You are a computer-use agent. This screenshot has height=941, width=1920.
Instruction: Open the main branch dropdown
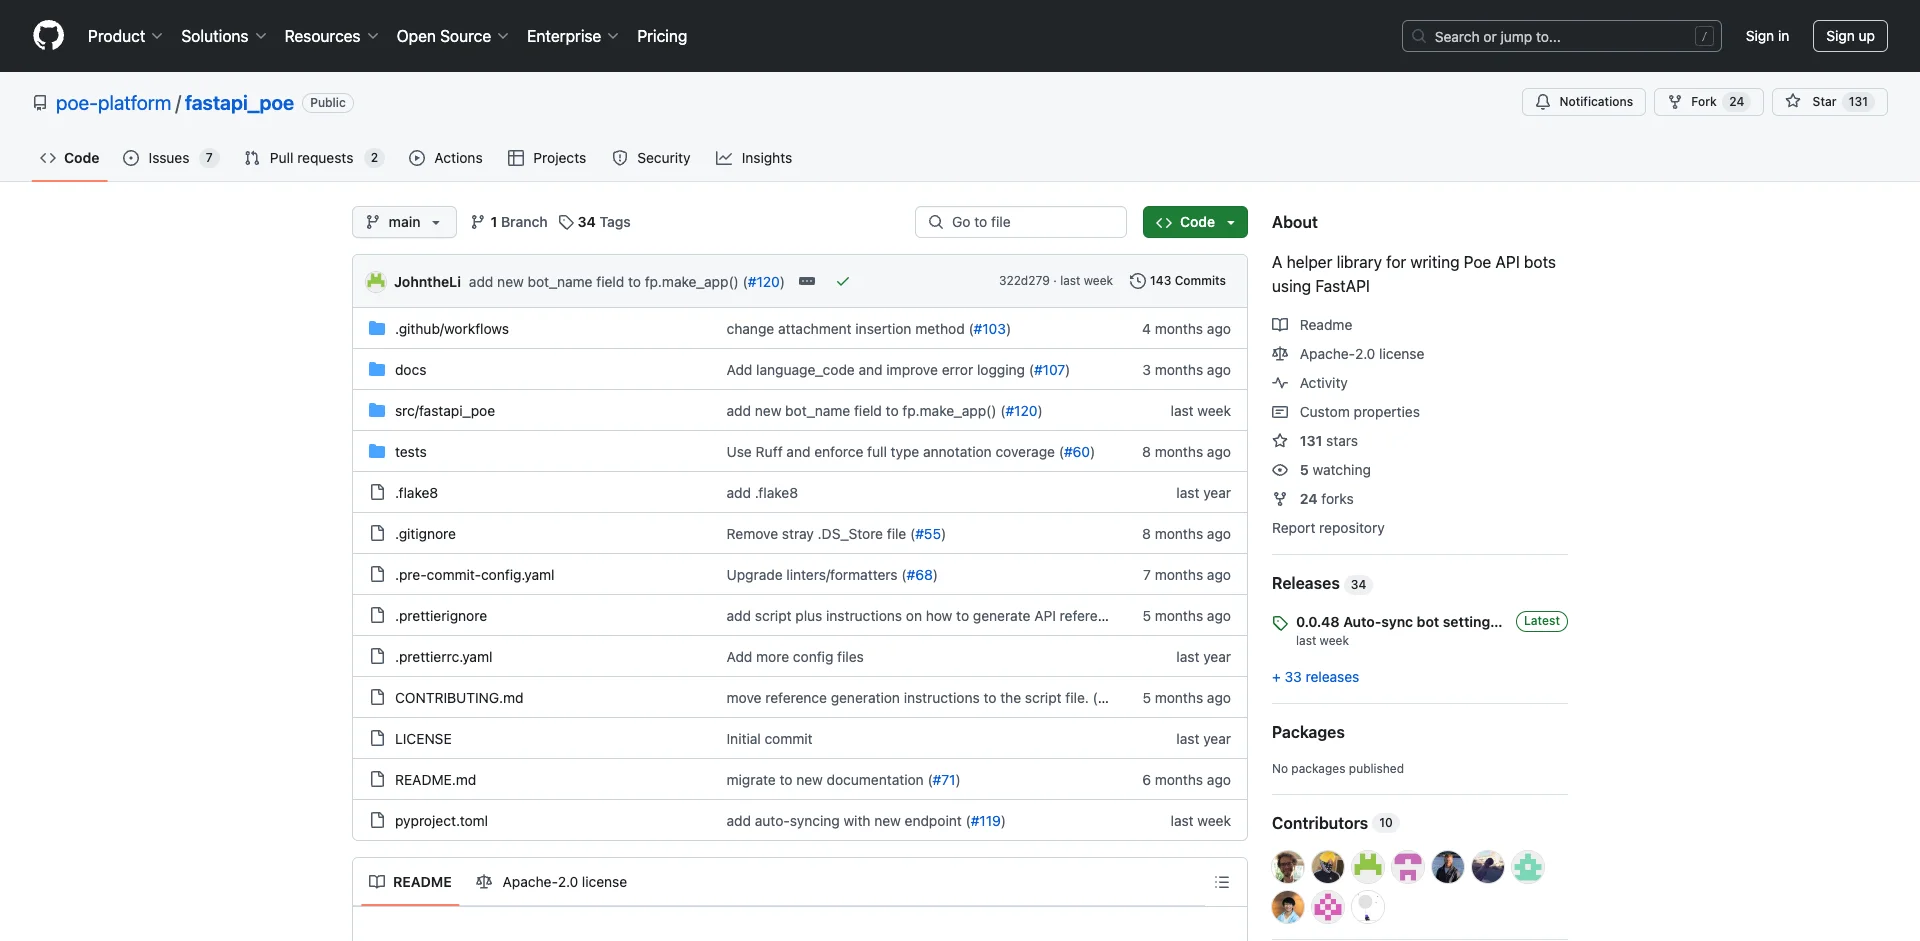tap(404, 222)
